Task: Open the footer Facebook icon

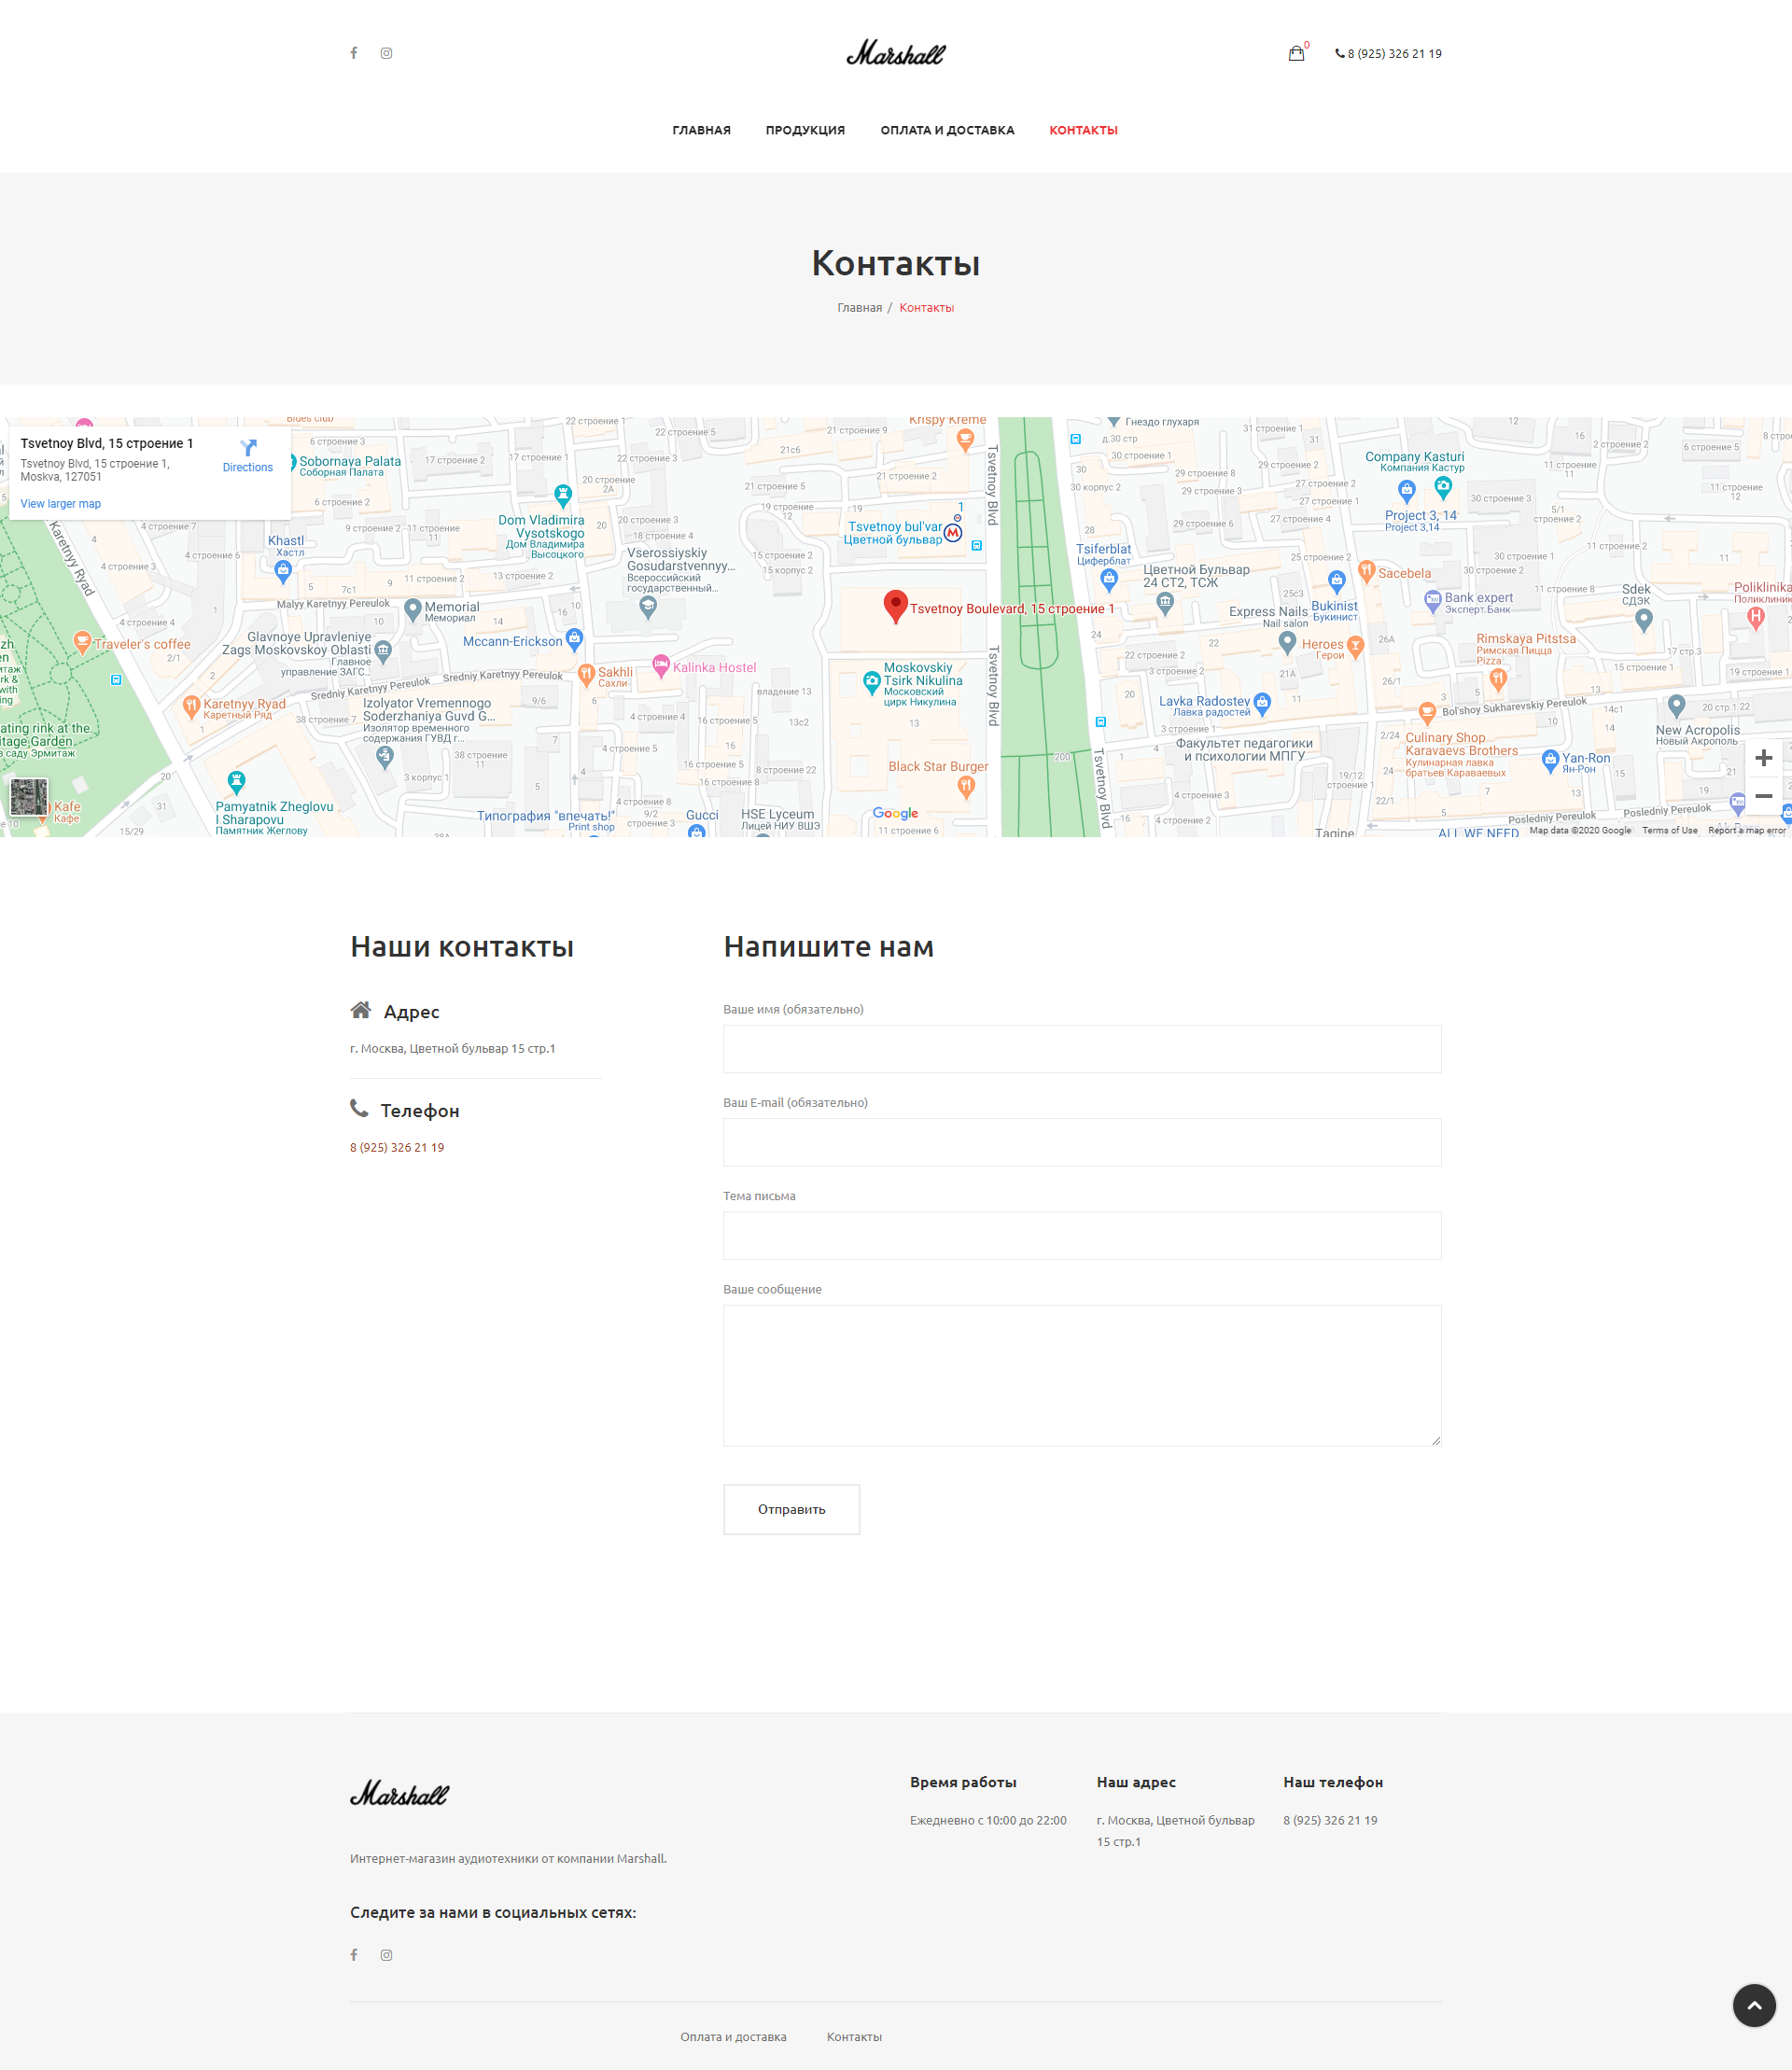Action: [x=354, y=1955]
